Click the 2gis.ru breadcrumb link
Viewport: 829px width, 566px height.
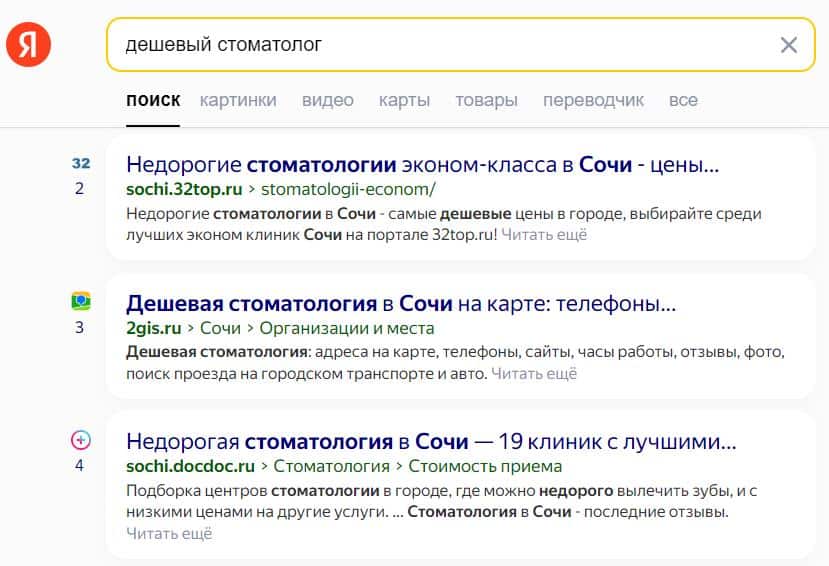click(153, 328)
